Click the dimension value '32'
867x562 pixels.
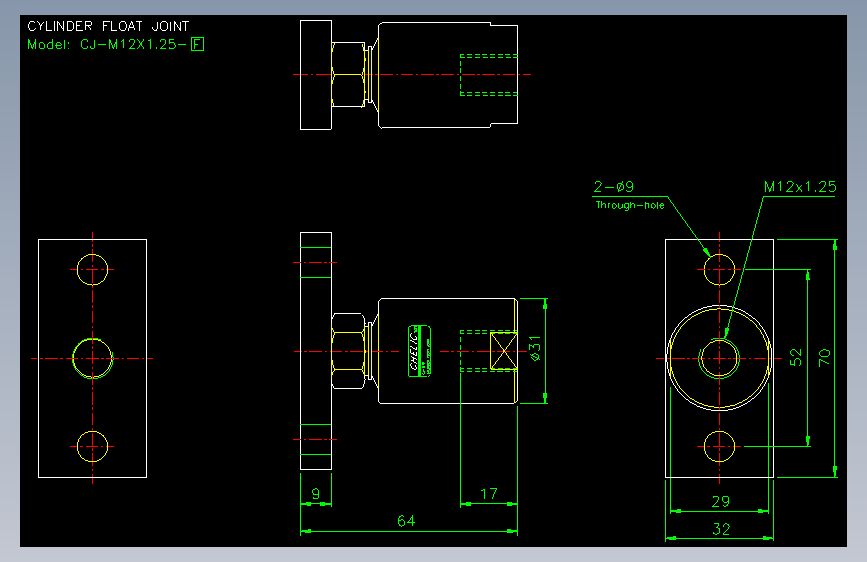coord(721,529)
